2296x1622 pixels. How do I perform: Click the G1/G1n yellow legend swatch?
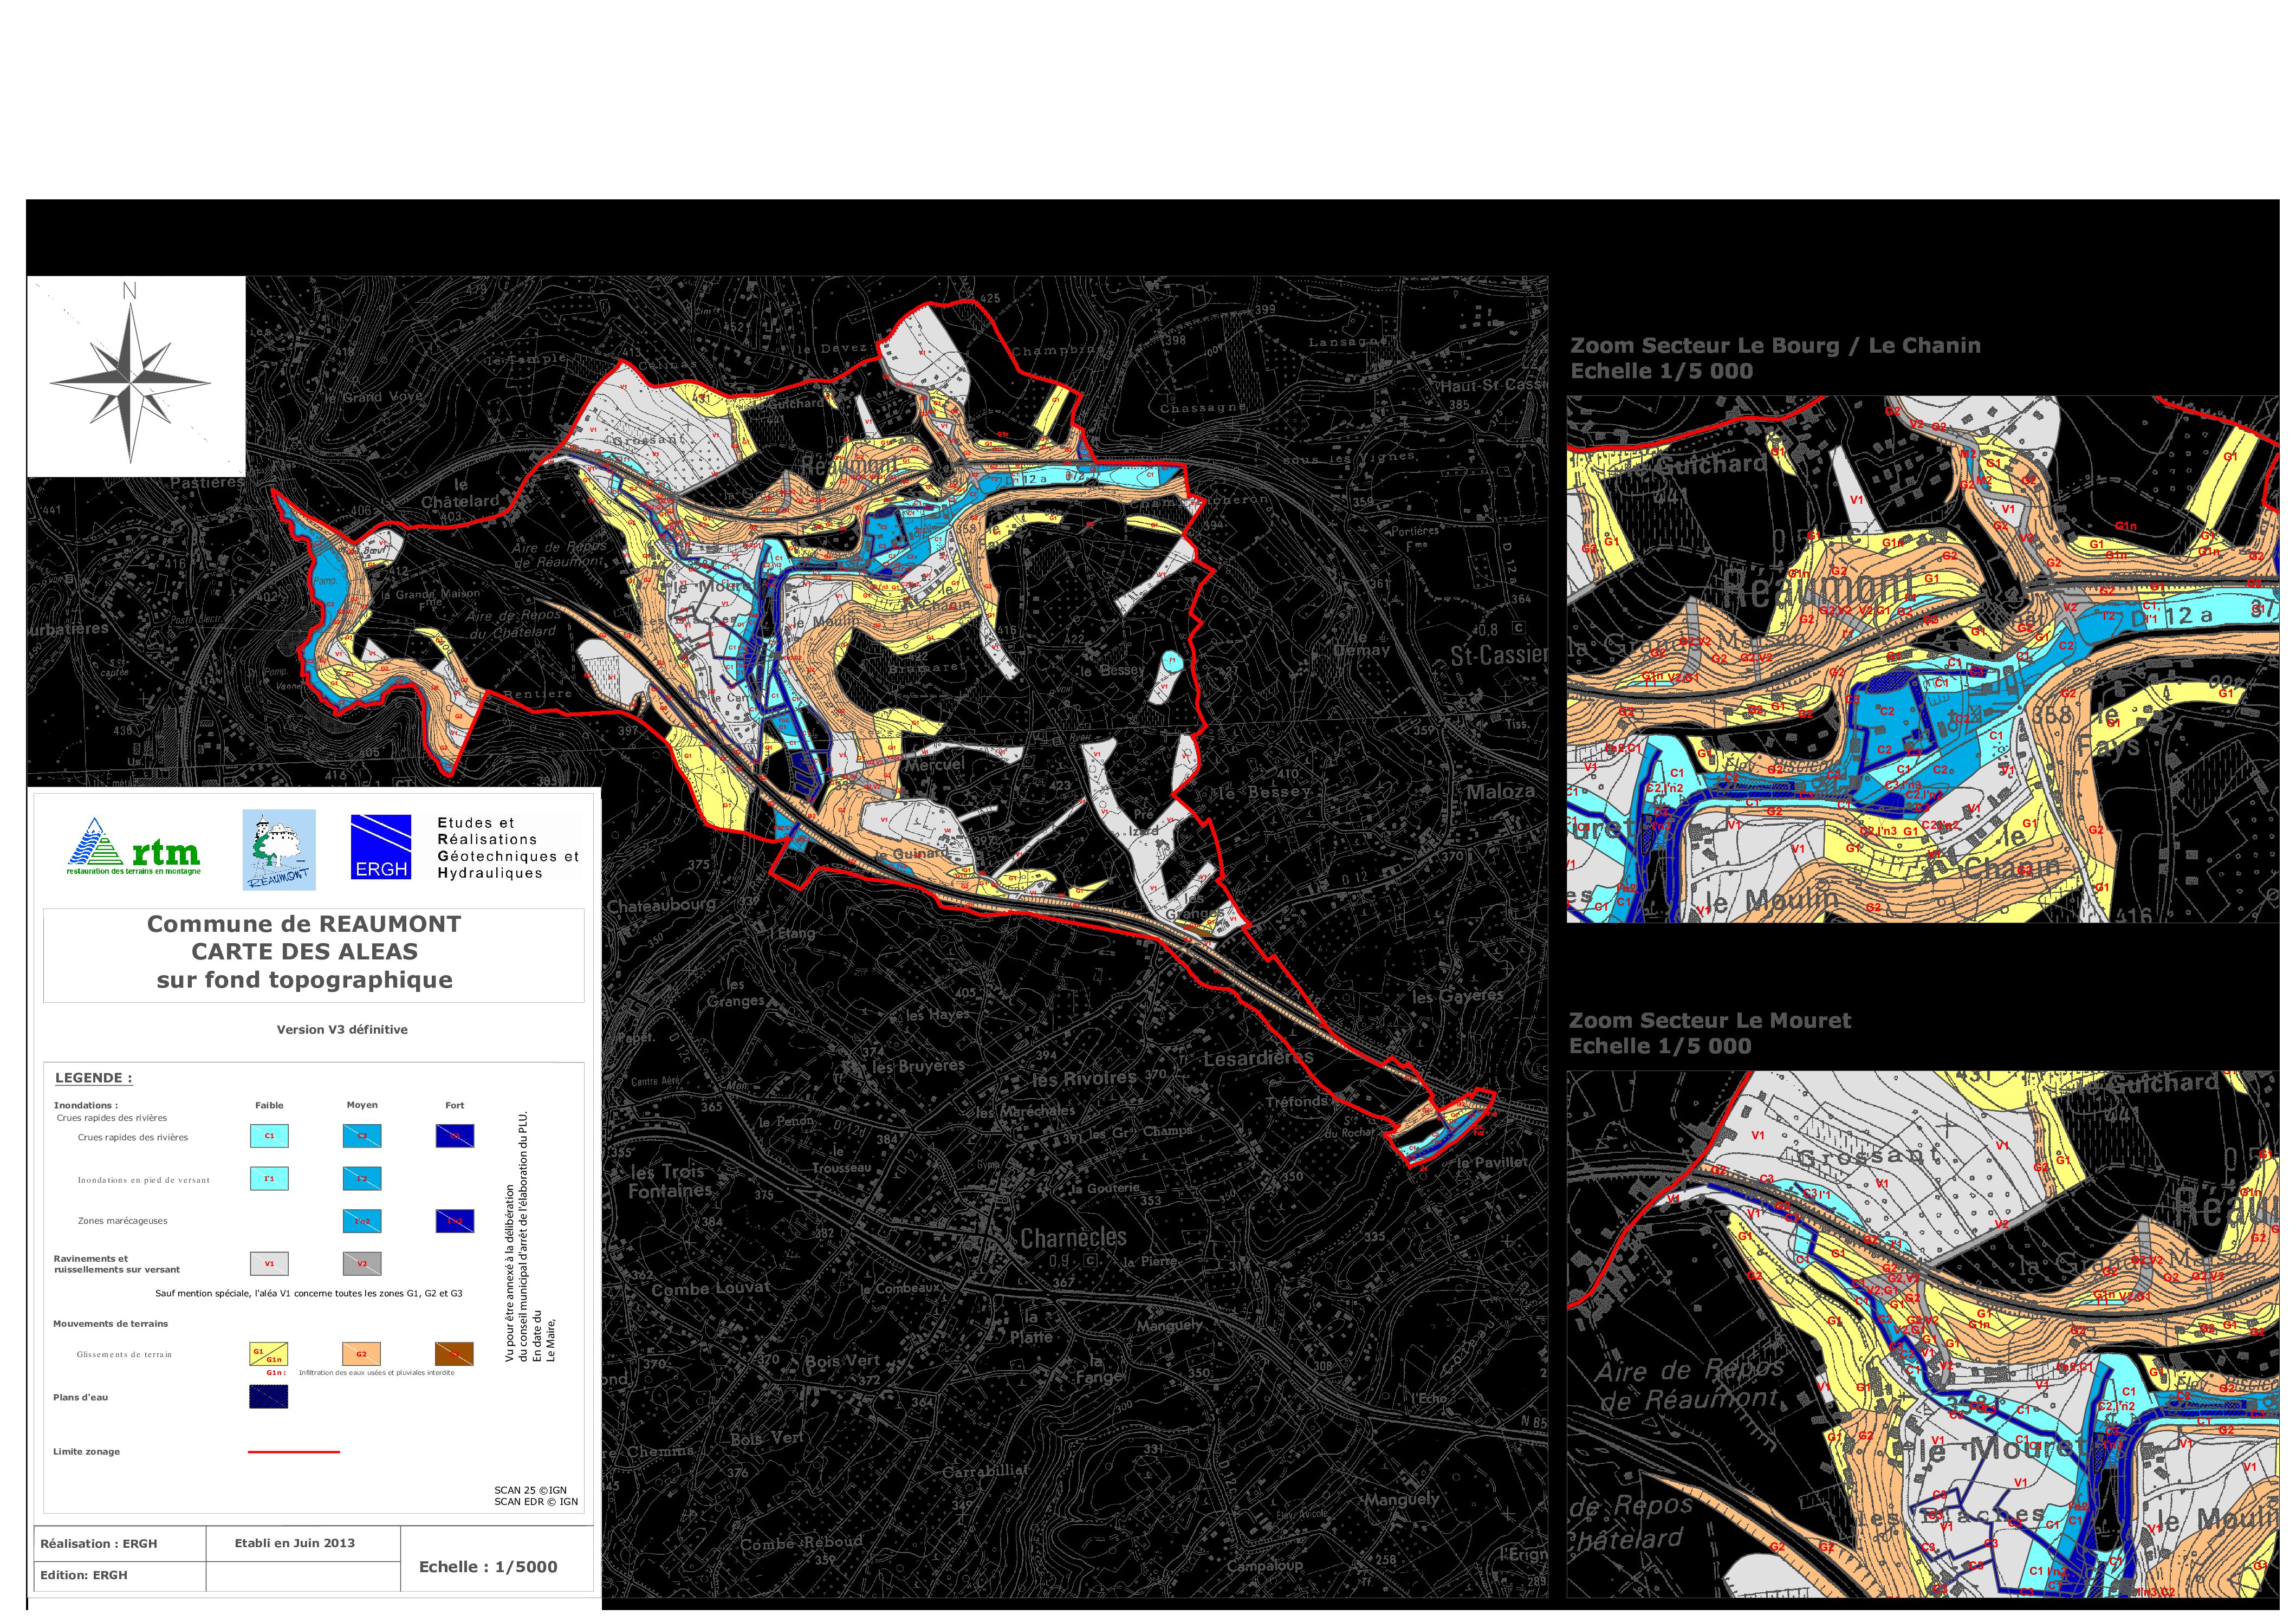pos(269,1354)
